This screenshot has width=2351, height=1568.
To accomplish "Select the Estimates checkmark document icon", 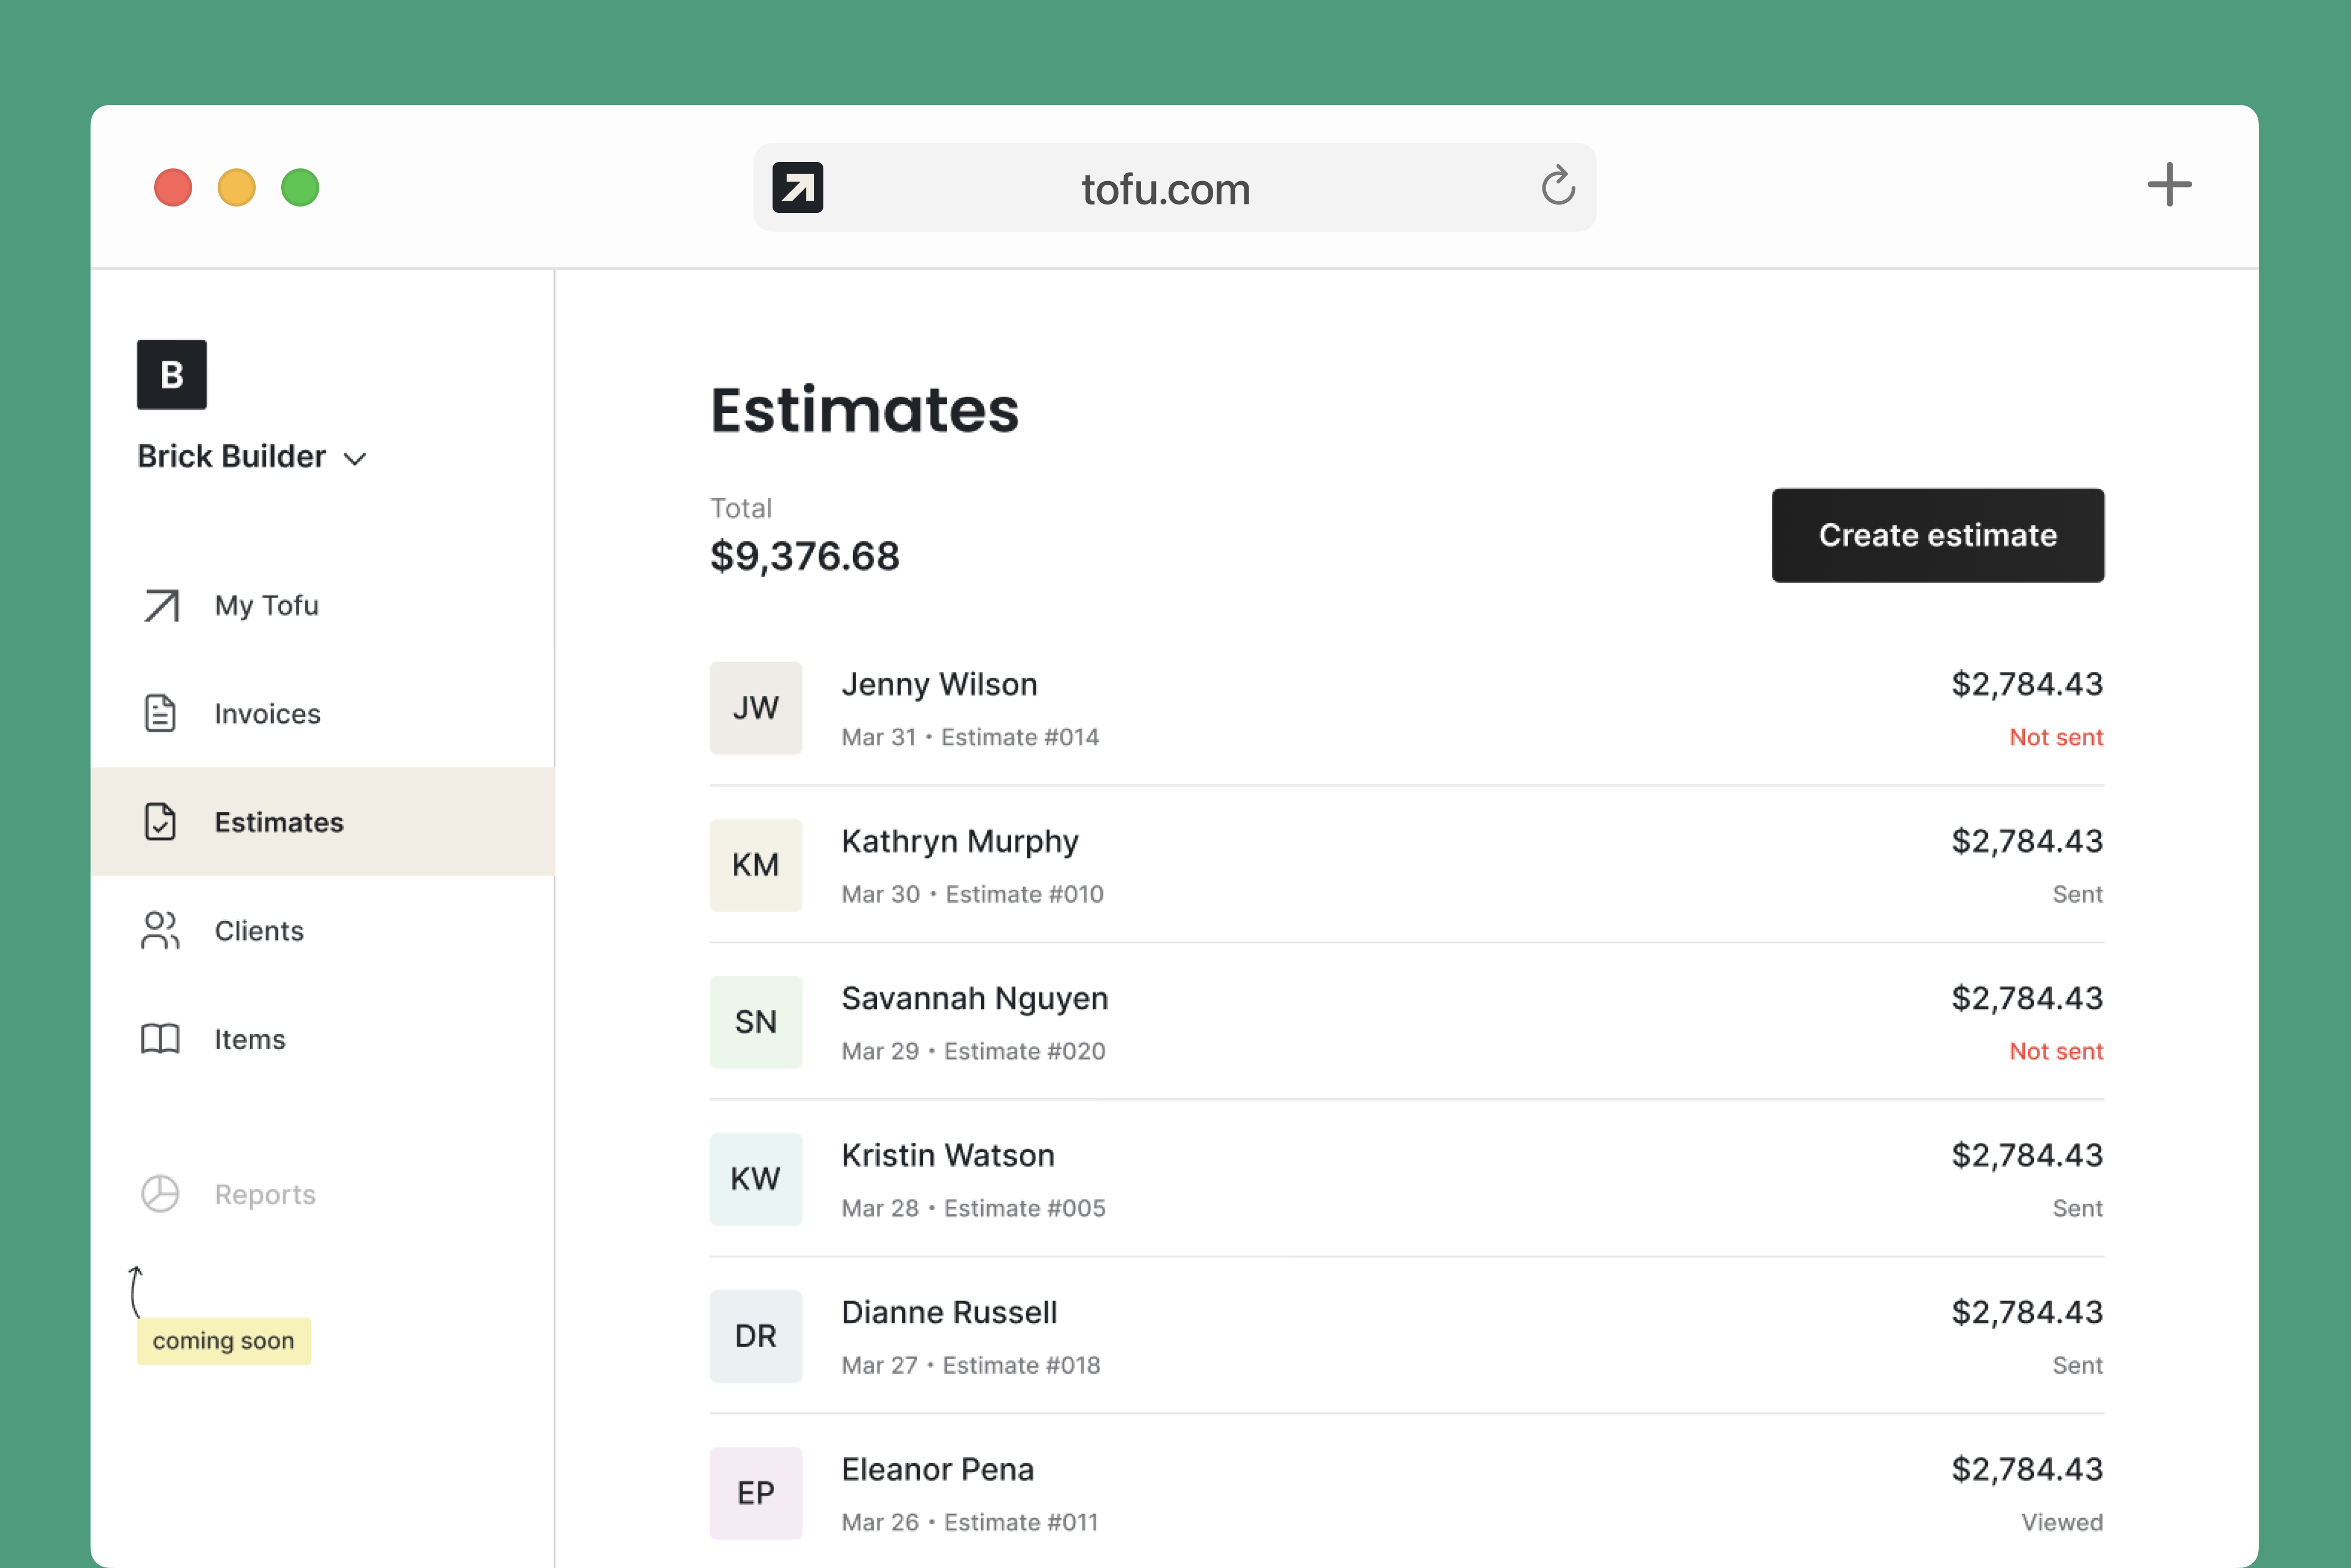I will coord(160,822).
